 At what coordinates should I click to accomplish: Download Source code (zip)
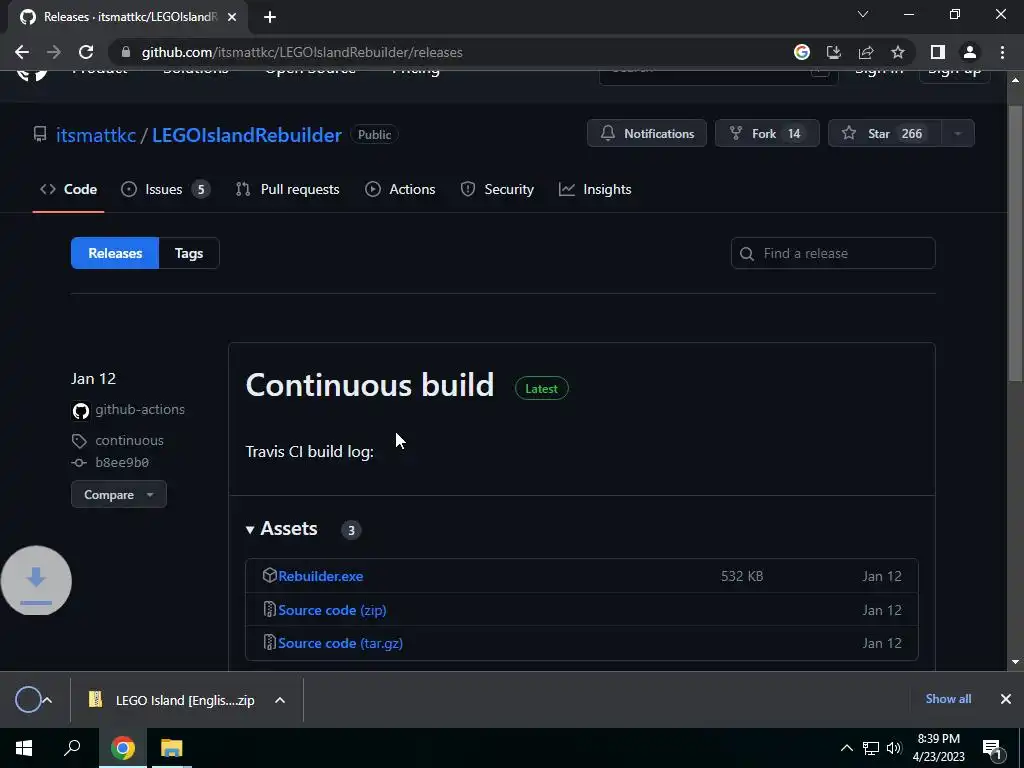coord(332,610)
